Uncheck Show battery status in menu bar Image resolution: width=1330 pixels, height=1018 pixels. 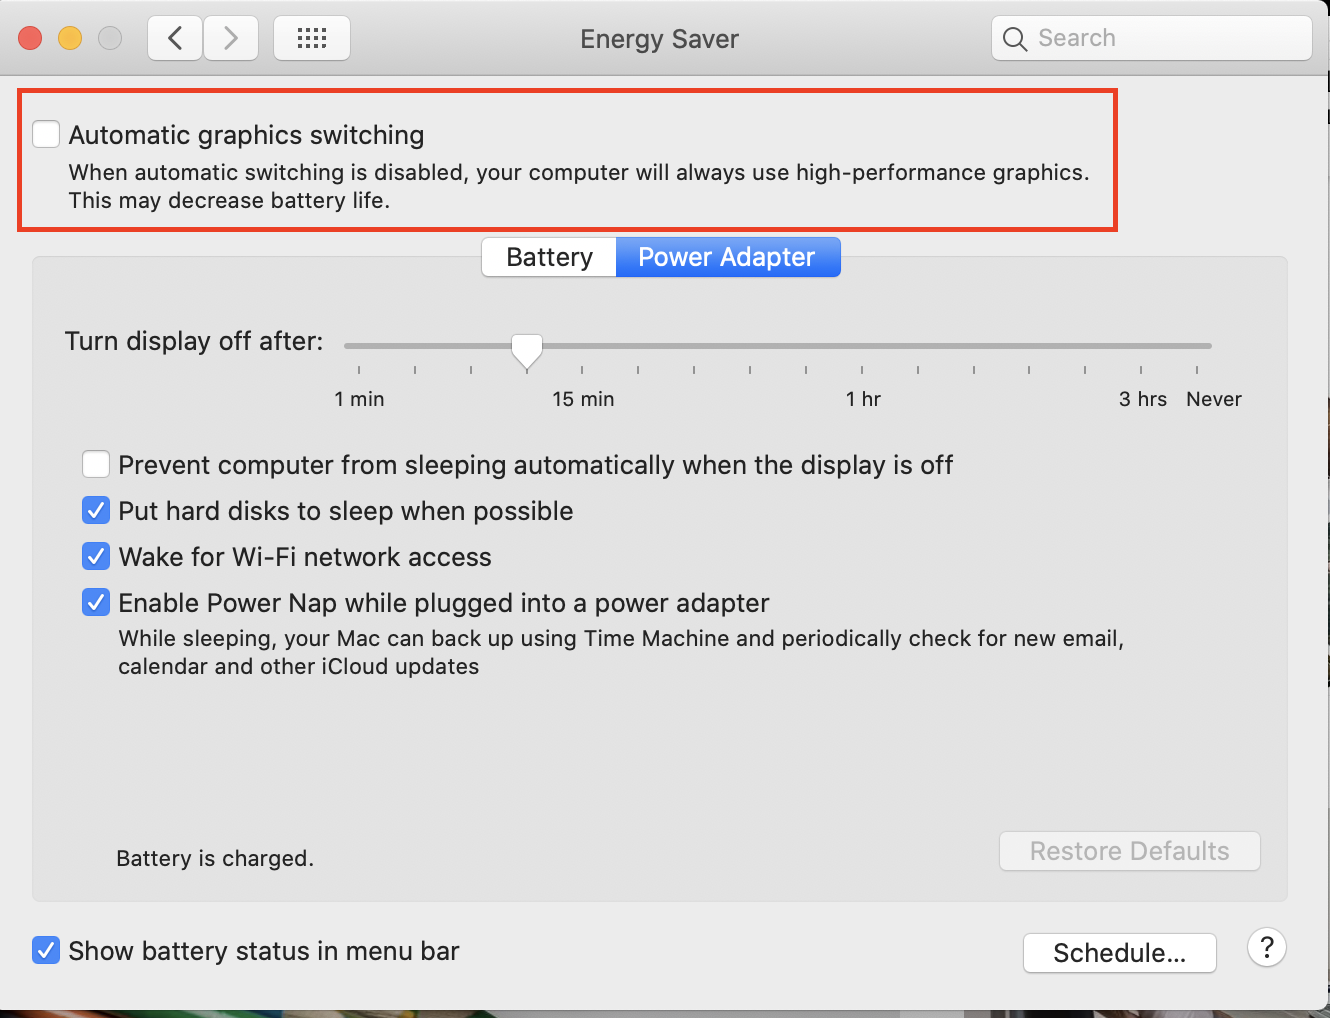pos(46,950)
